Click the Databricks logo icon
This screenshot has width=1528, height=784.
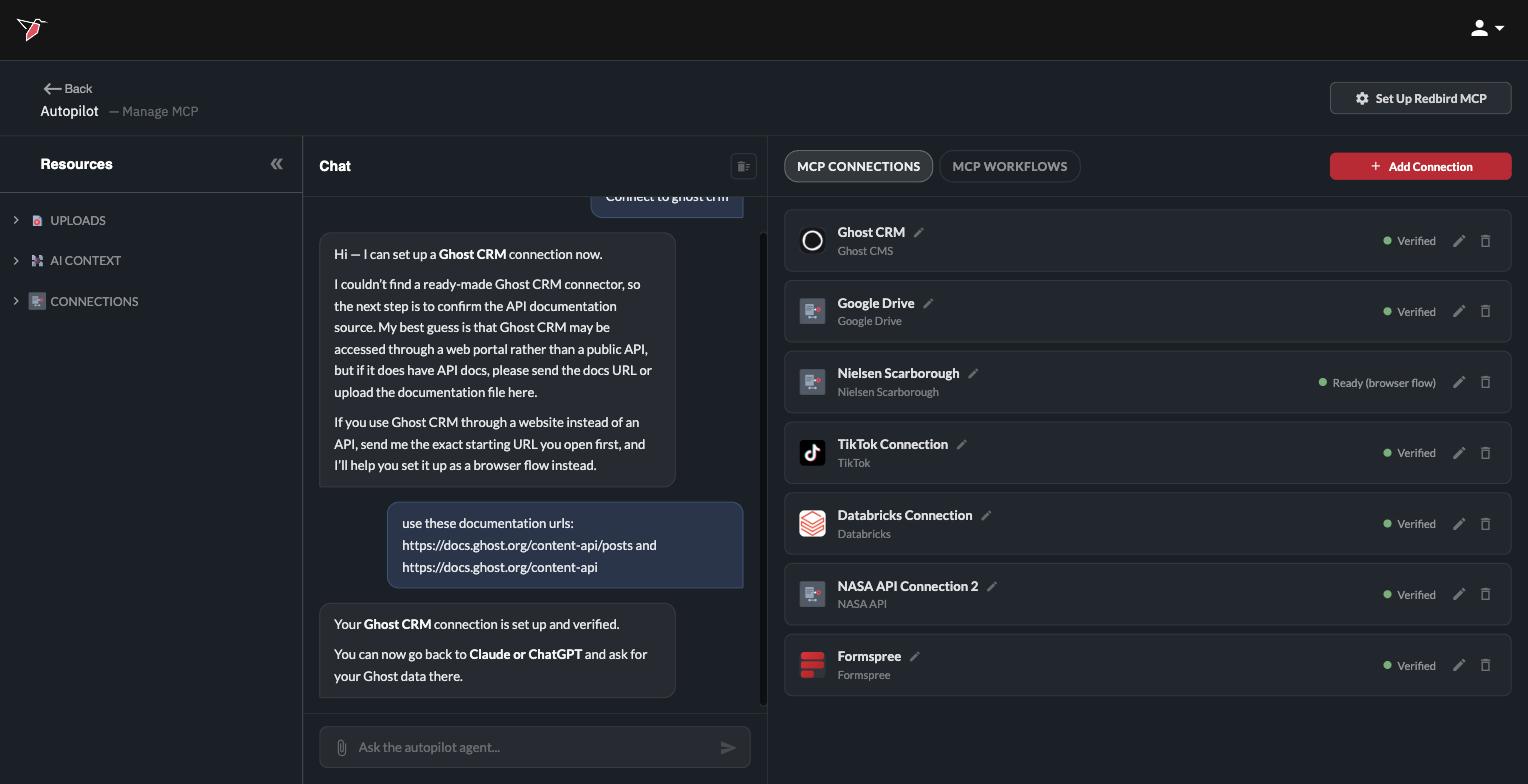(x=812, y=523)
